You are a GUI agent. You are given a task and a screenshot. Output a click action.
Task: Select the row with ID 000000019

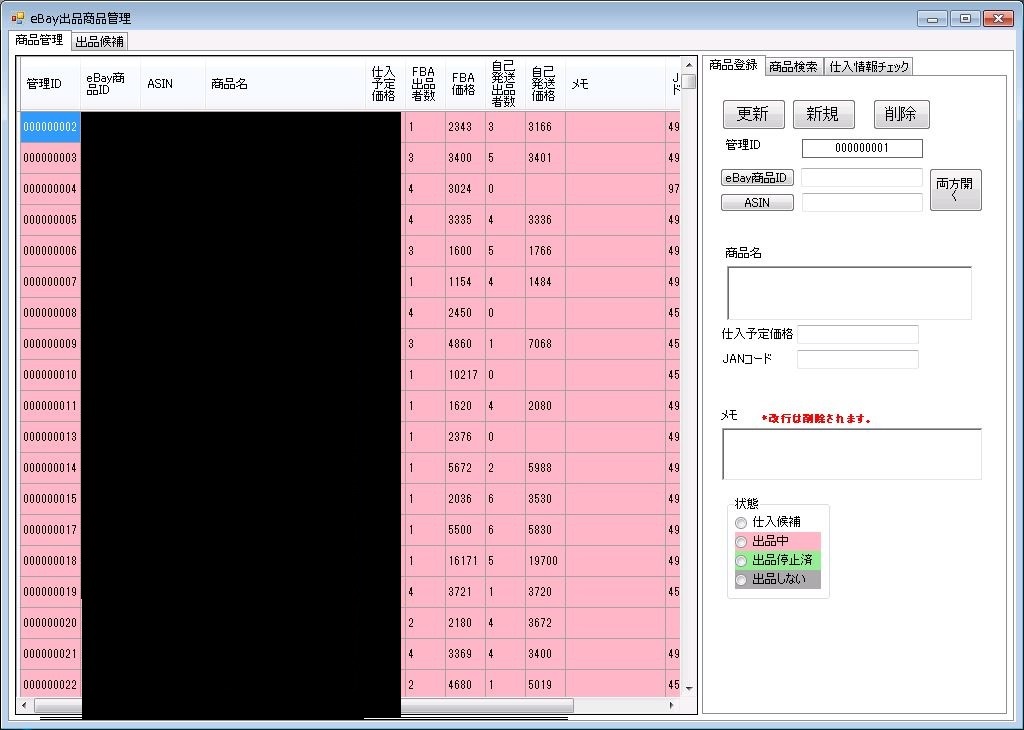click(350, 592)
